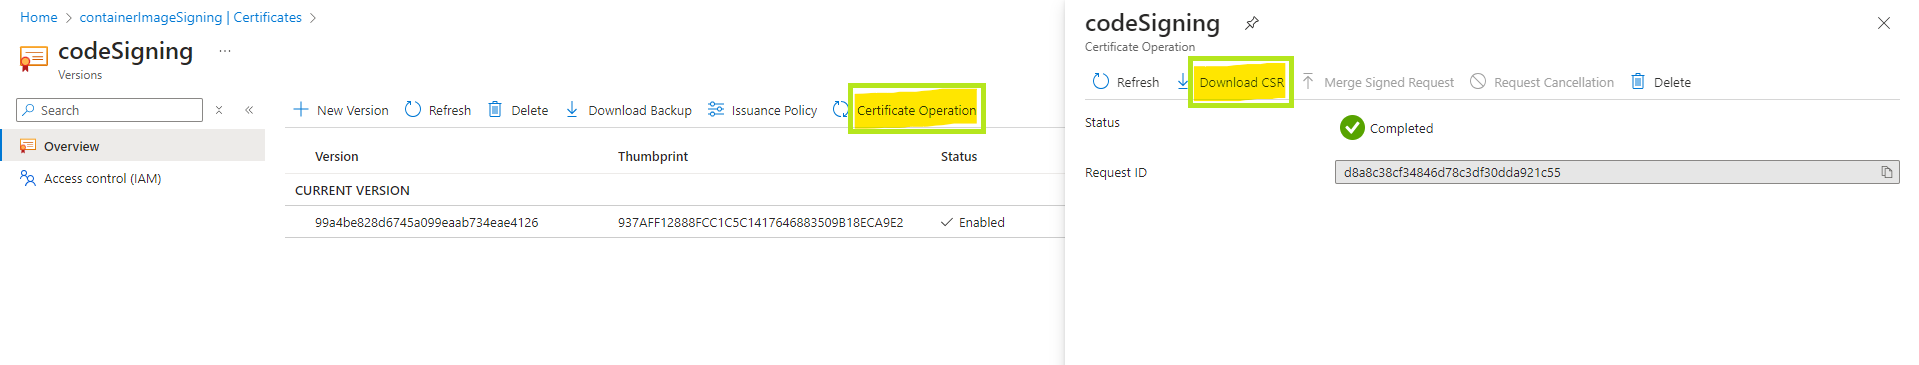Click the Status column header

coord(959,156)
